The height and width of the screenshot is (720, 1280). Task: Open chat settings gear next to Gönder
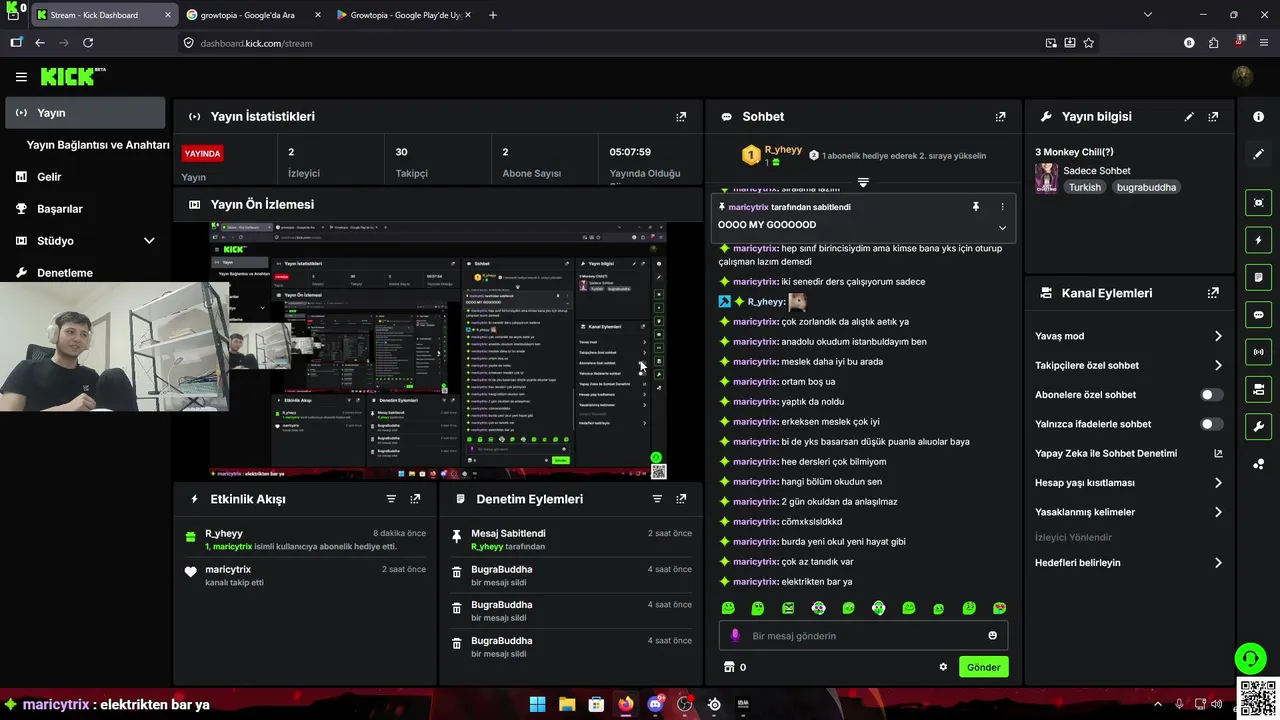(943, 667)
